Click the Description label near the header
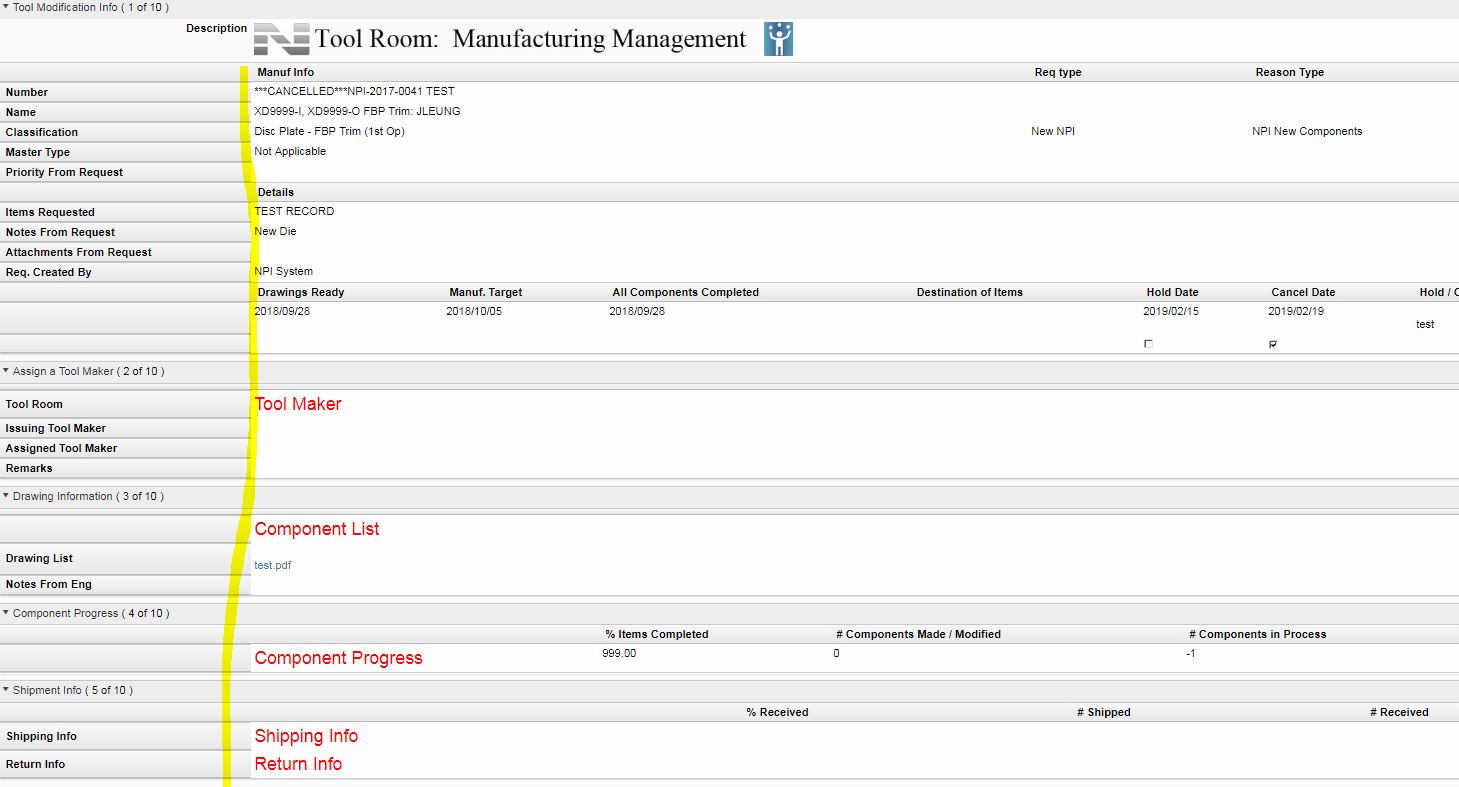 (x=217, y=27)
